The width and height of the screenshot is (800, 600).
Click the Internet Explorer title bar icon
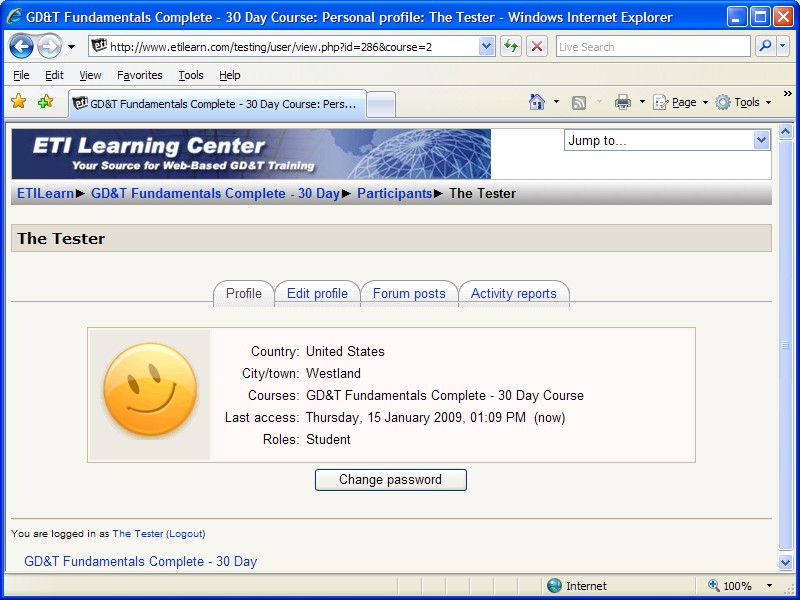[14, 17]
